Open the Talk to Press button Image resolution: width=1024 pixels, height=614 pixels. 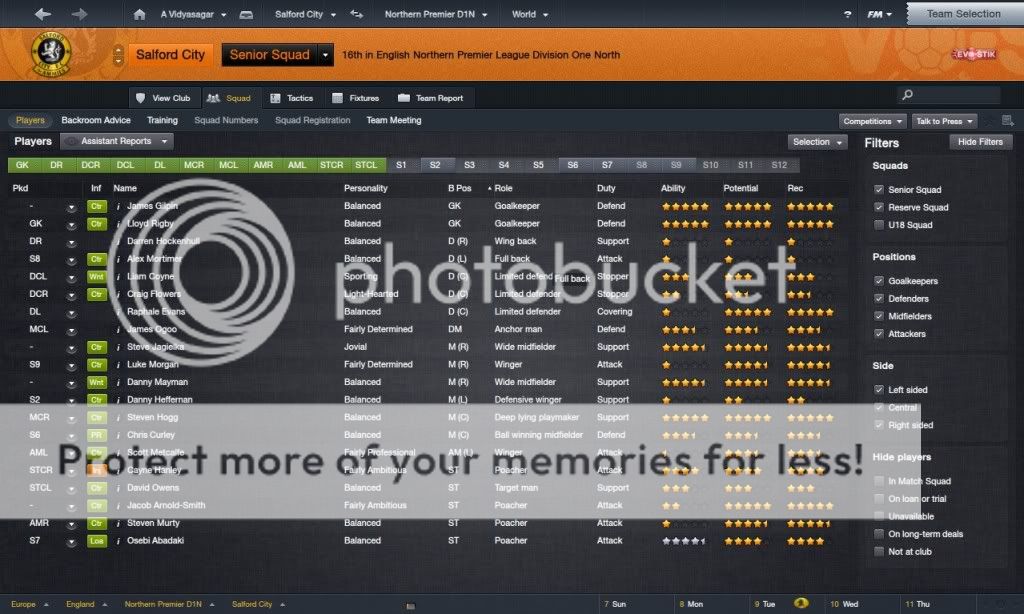tap(944, 121)
